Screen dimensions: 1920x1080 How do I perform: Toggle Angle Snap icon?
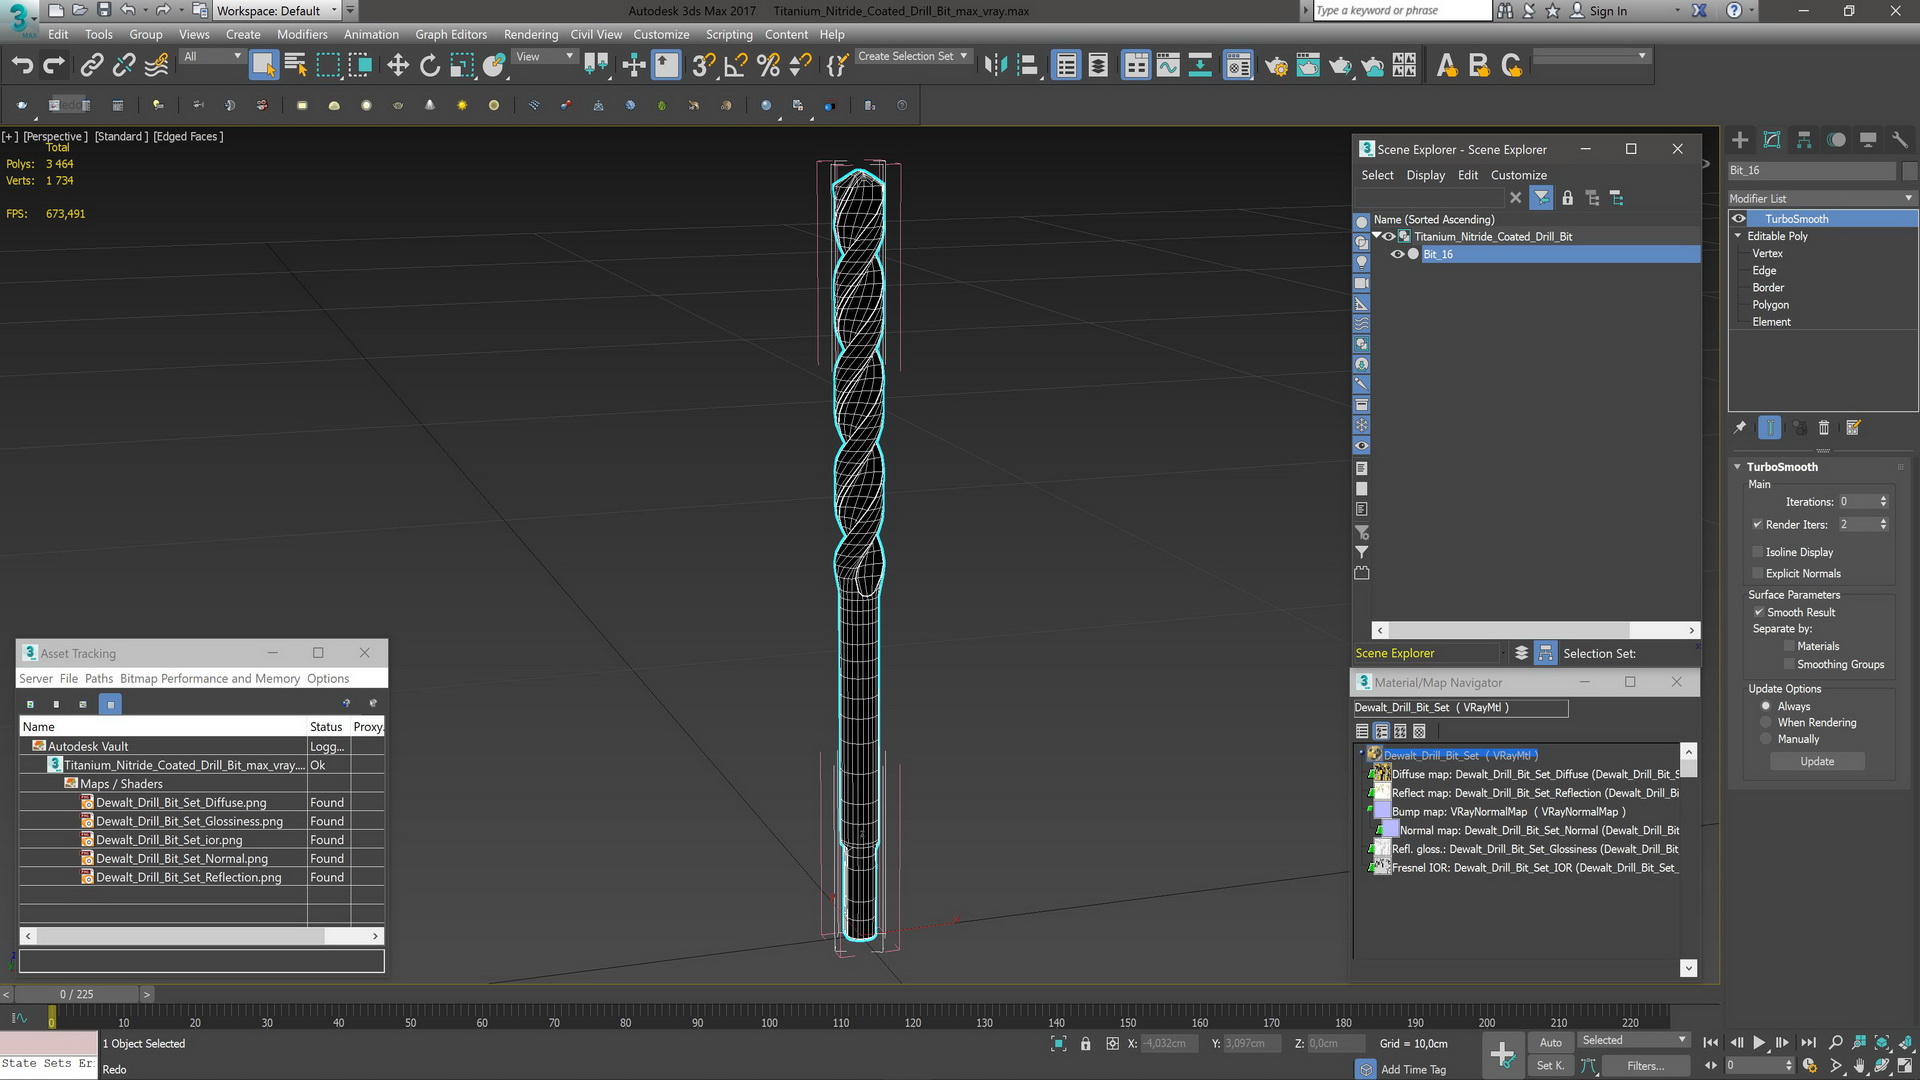pyautogui.click(x=736, y=66)
